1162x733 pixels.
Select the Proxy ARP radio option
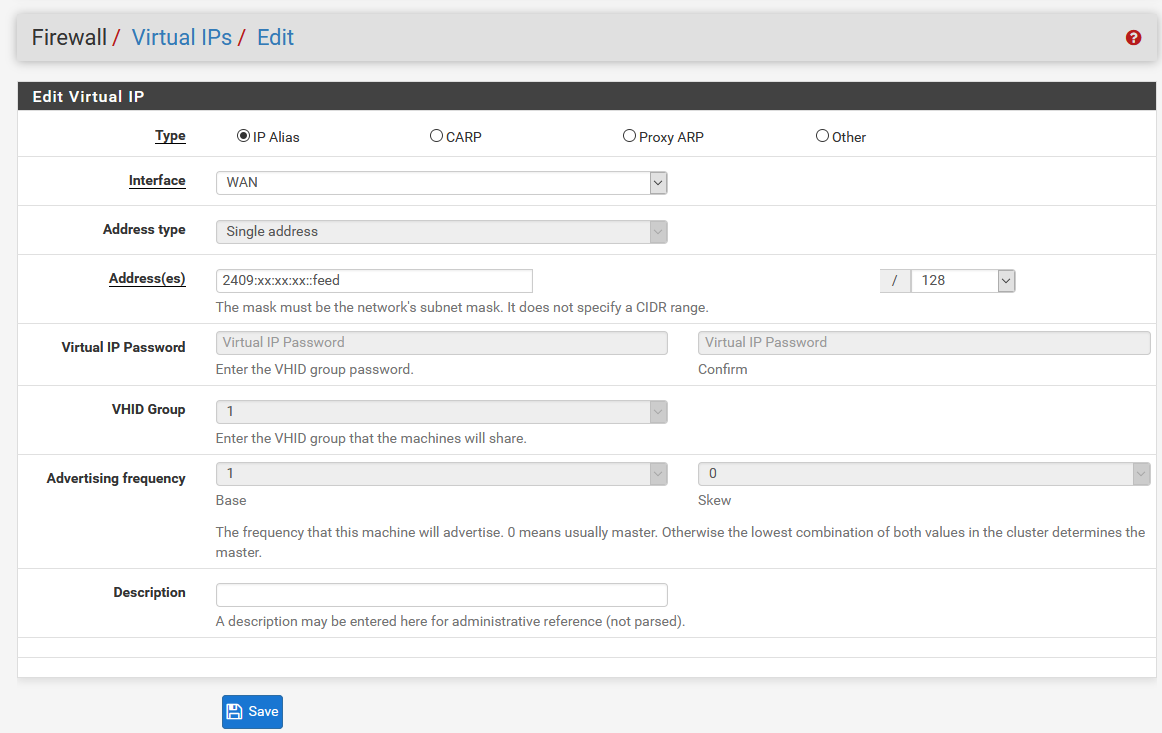pos(629,136)
